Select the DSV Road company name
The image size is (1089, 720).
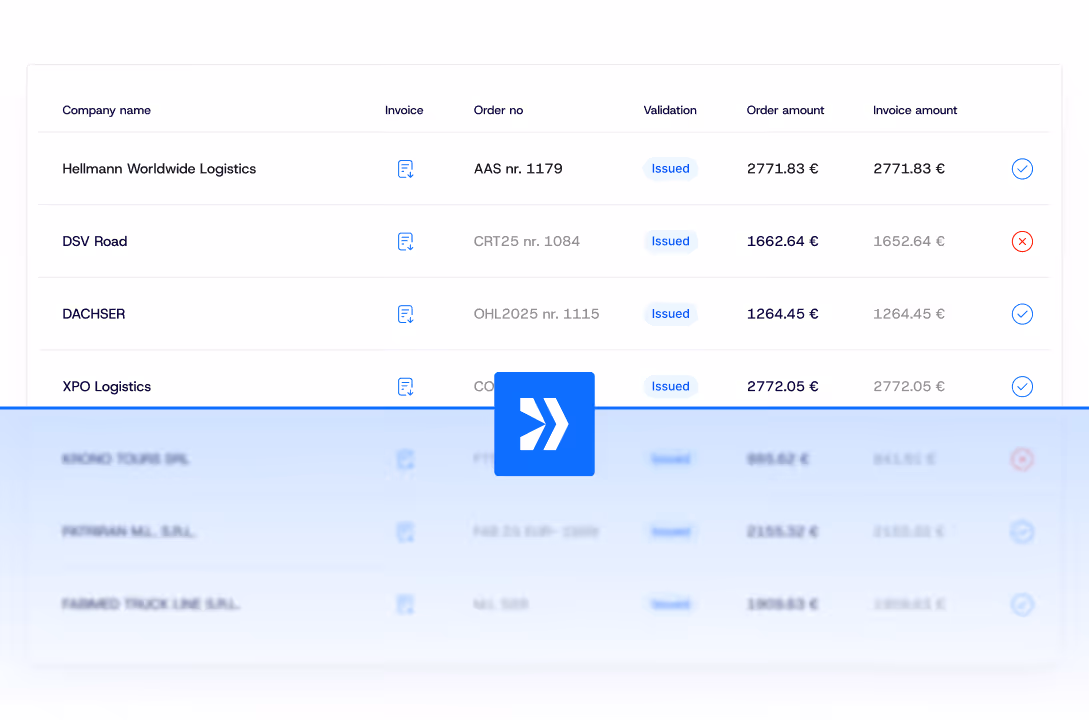pyautogui.click(x=94, y=242)
